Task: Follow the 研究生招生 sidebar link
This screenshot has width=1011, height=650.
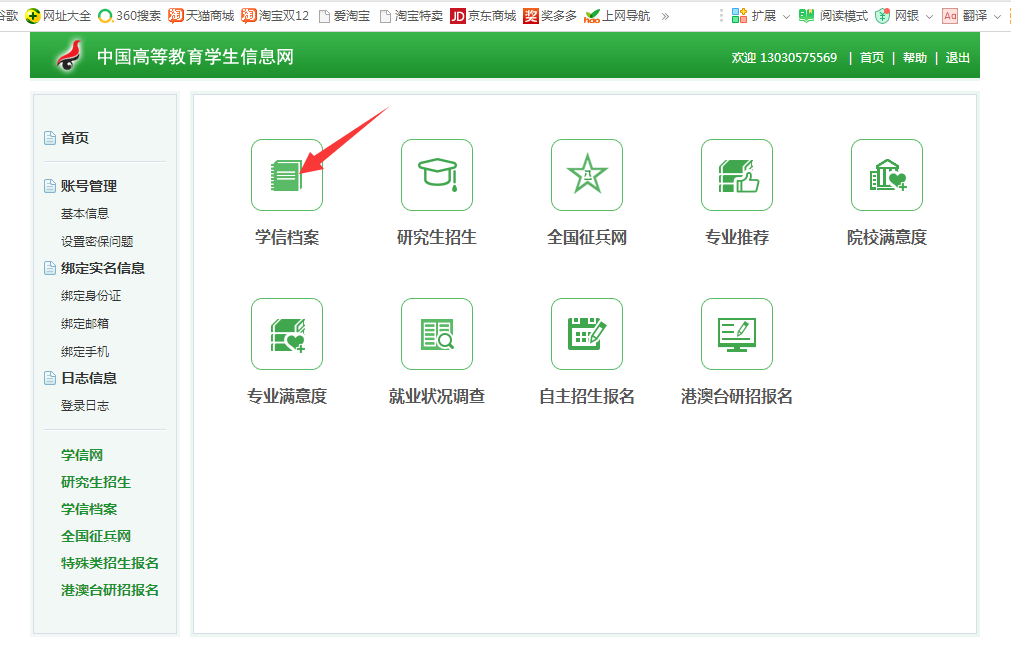Action: pos(96,482)
